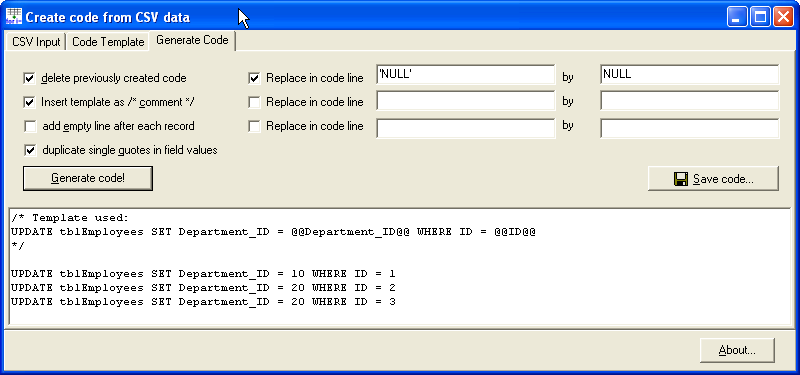Enable the third Replace in code line checkbox
800x375 pixels.
pyautogui.click(x=254, y=126)
